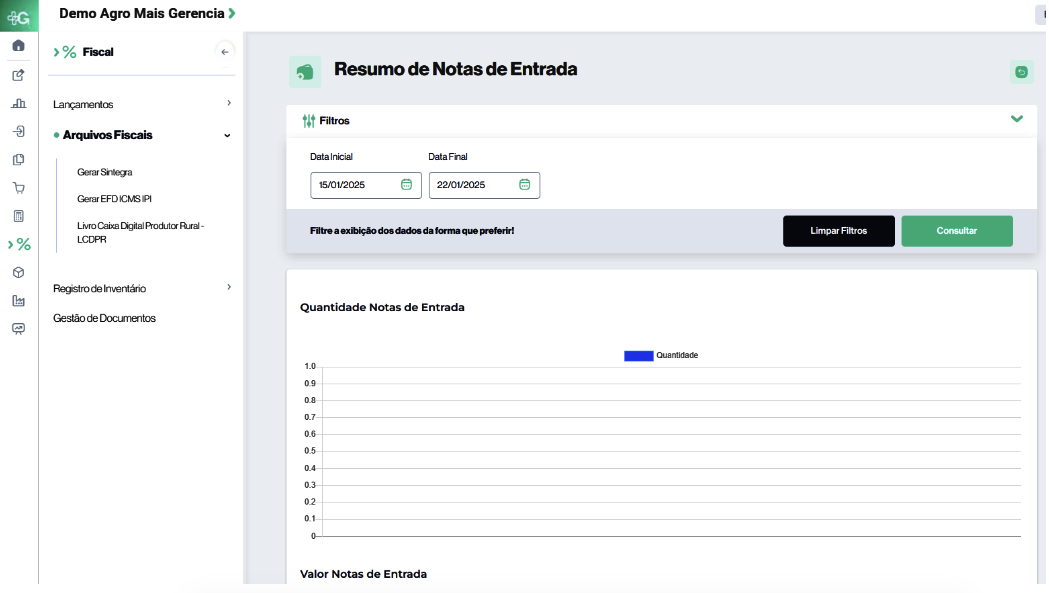The height and width of the screenshot is (593, 1049).
Task: Open Gerar Sintegra menu item
Action: (x=104, y=172)
